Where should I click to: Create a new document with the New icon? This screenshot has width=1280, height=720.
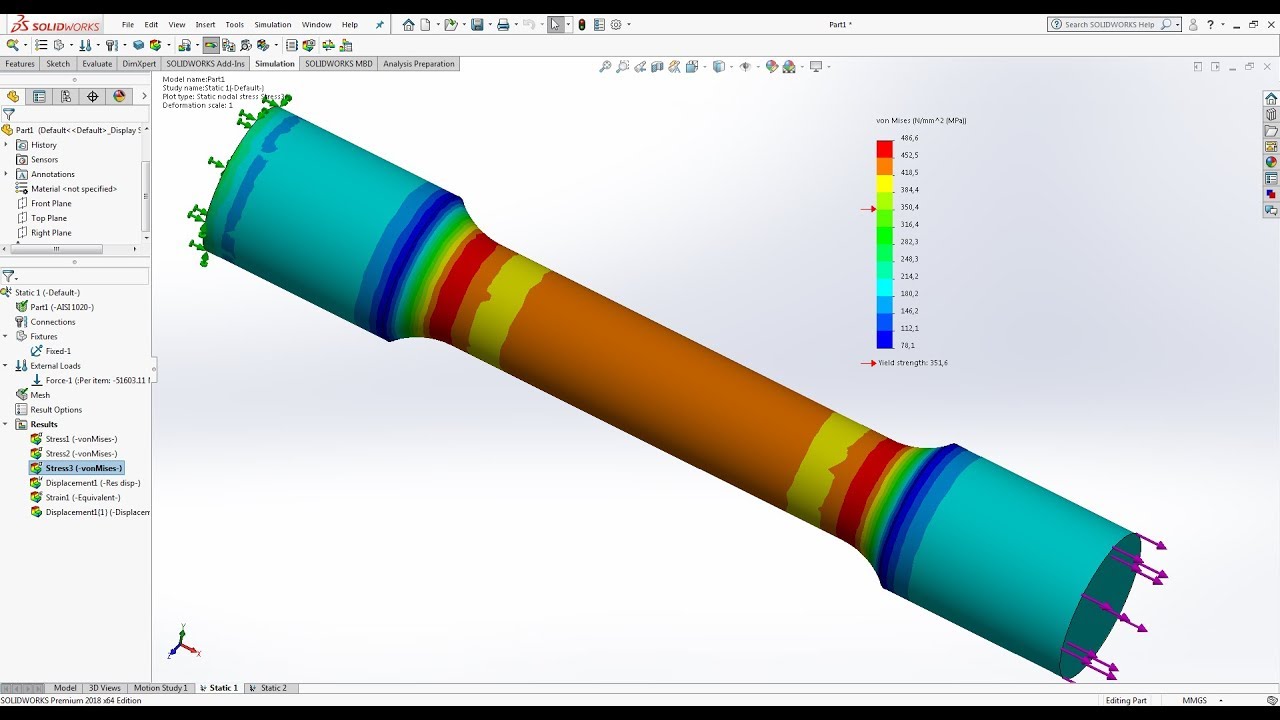[426, 24]
